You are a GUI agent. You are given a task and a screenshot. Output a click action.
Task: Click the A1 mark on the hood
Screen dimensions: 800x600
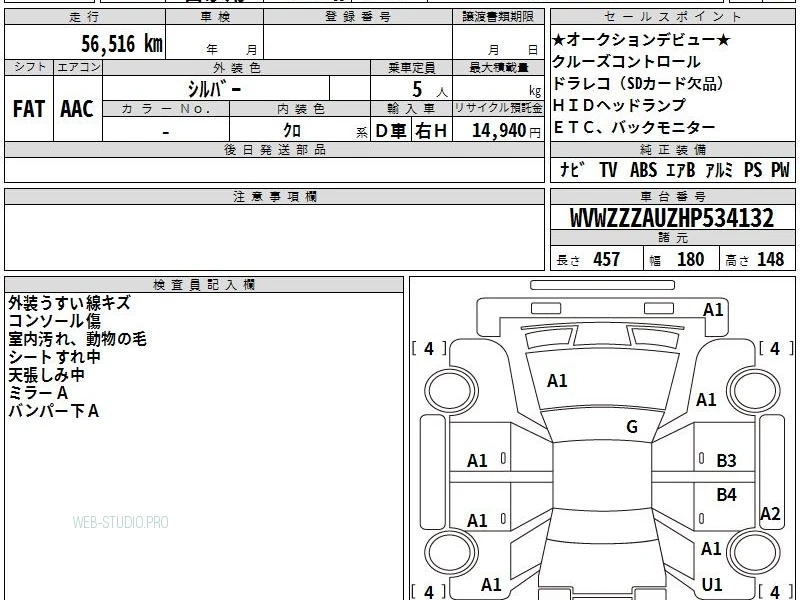click(557, 381)
